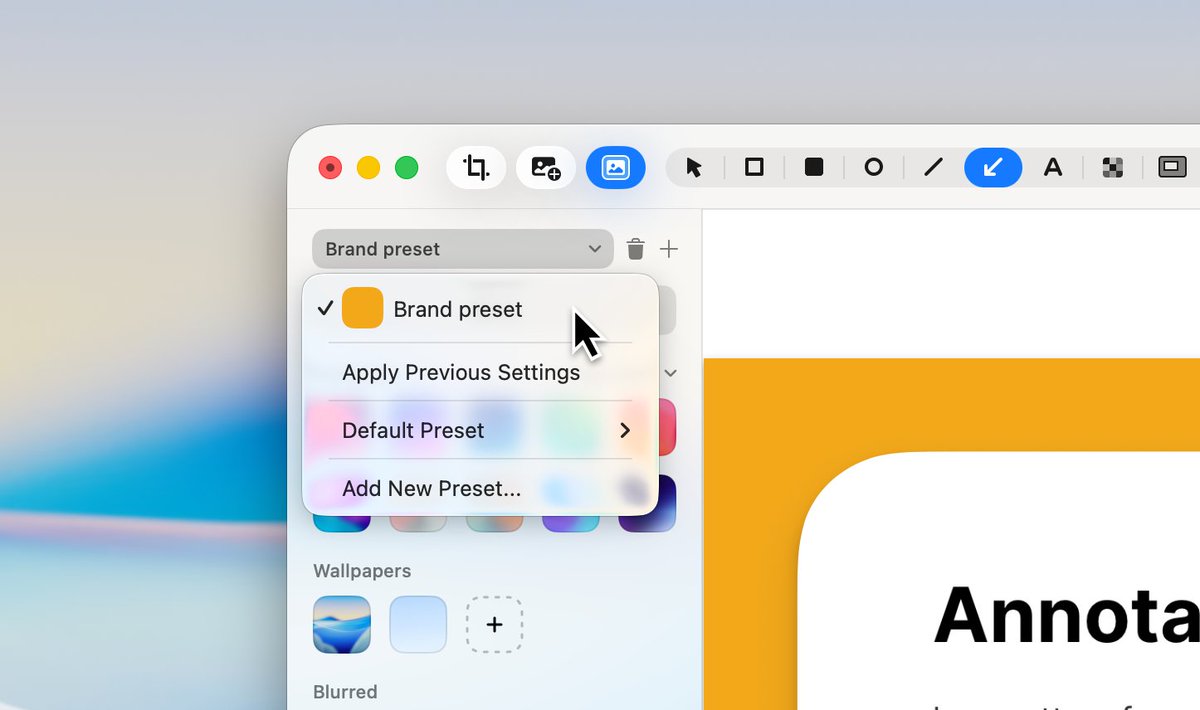The height and width of the screenshot is (710, 1200).
Task: Choose the outlined rectangle tool
Action: [x=754, y=167]
